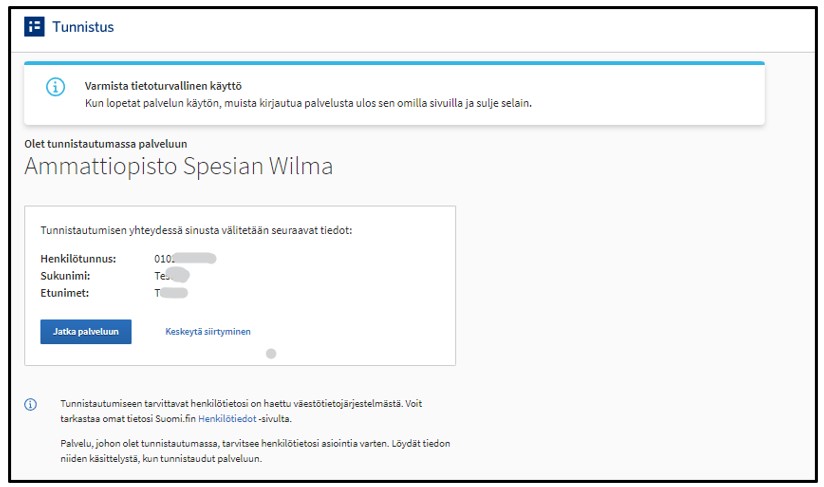Select the heading Ammattiopisto Spesian Wilma
This screenshot has height=487, width=824.
click(x=179, y=167)
